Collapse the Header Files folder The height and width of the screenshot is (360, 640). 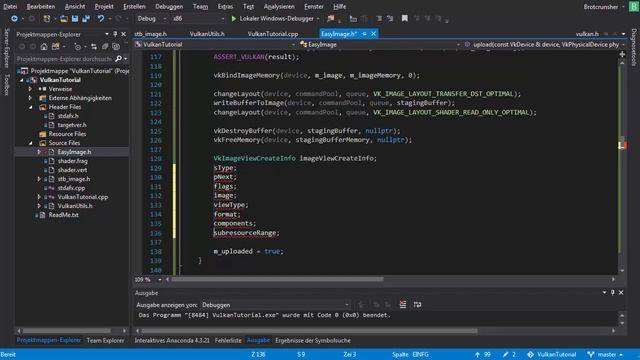[x=31, y=107]
